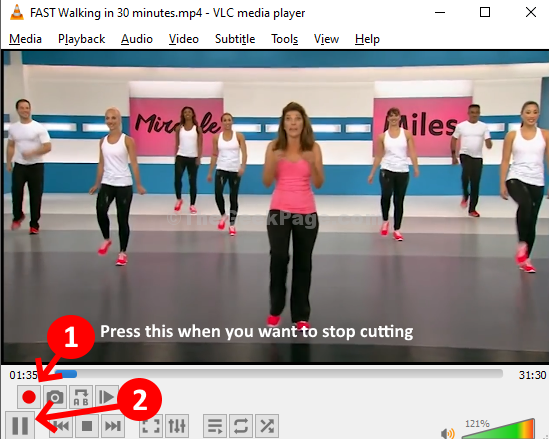Open the Media menu
Image resolution: width=549 pixels, height=439 pixels.
pyautogui.click(x=25, y=39)
